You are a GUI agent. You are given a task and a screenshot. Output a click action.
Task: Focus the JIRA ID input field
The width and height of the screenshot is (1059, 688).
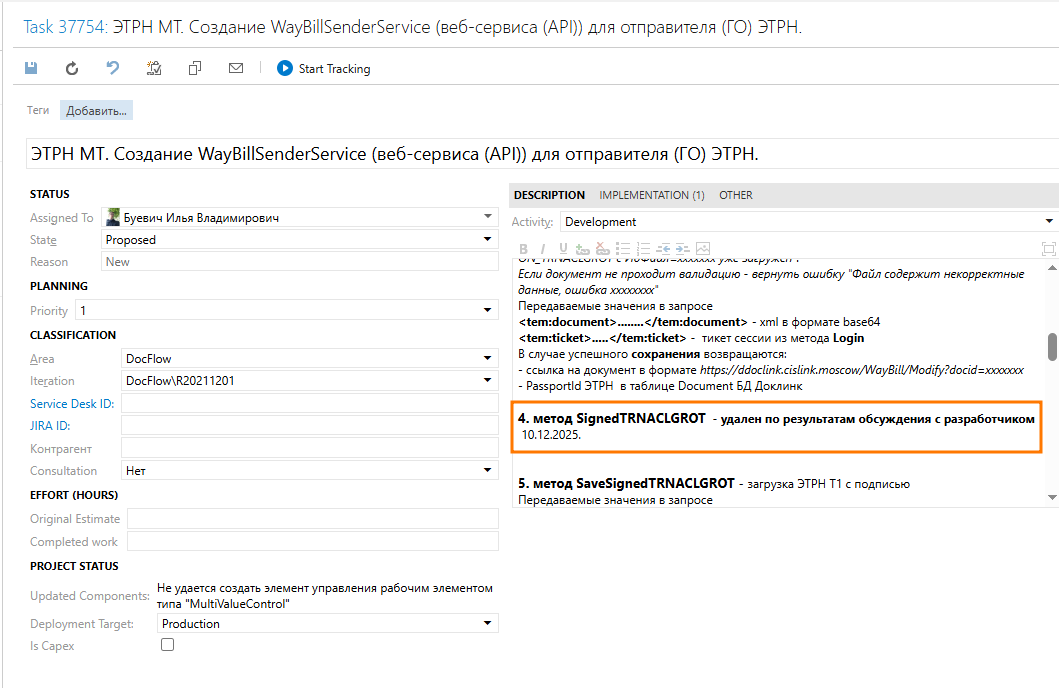(310, 425)
